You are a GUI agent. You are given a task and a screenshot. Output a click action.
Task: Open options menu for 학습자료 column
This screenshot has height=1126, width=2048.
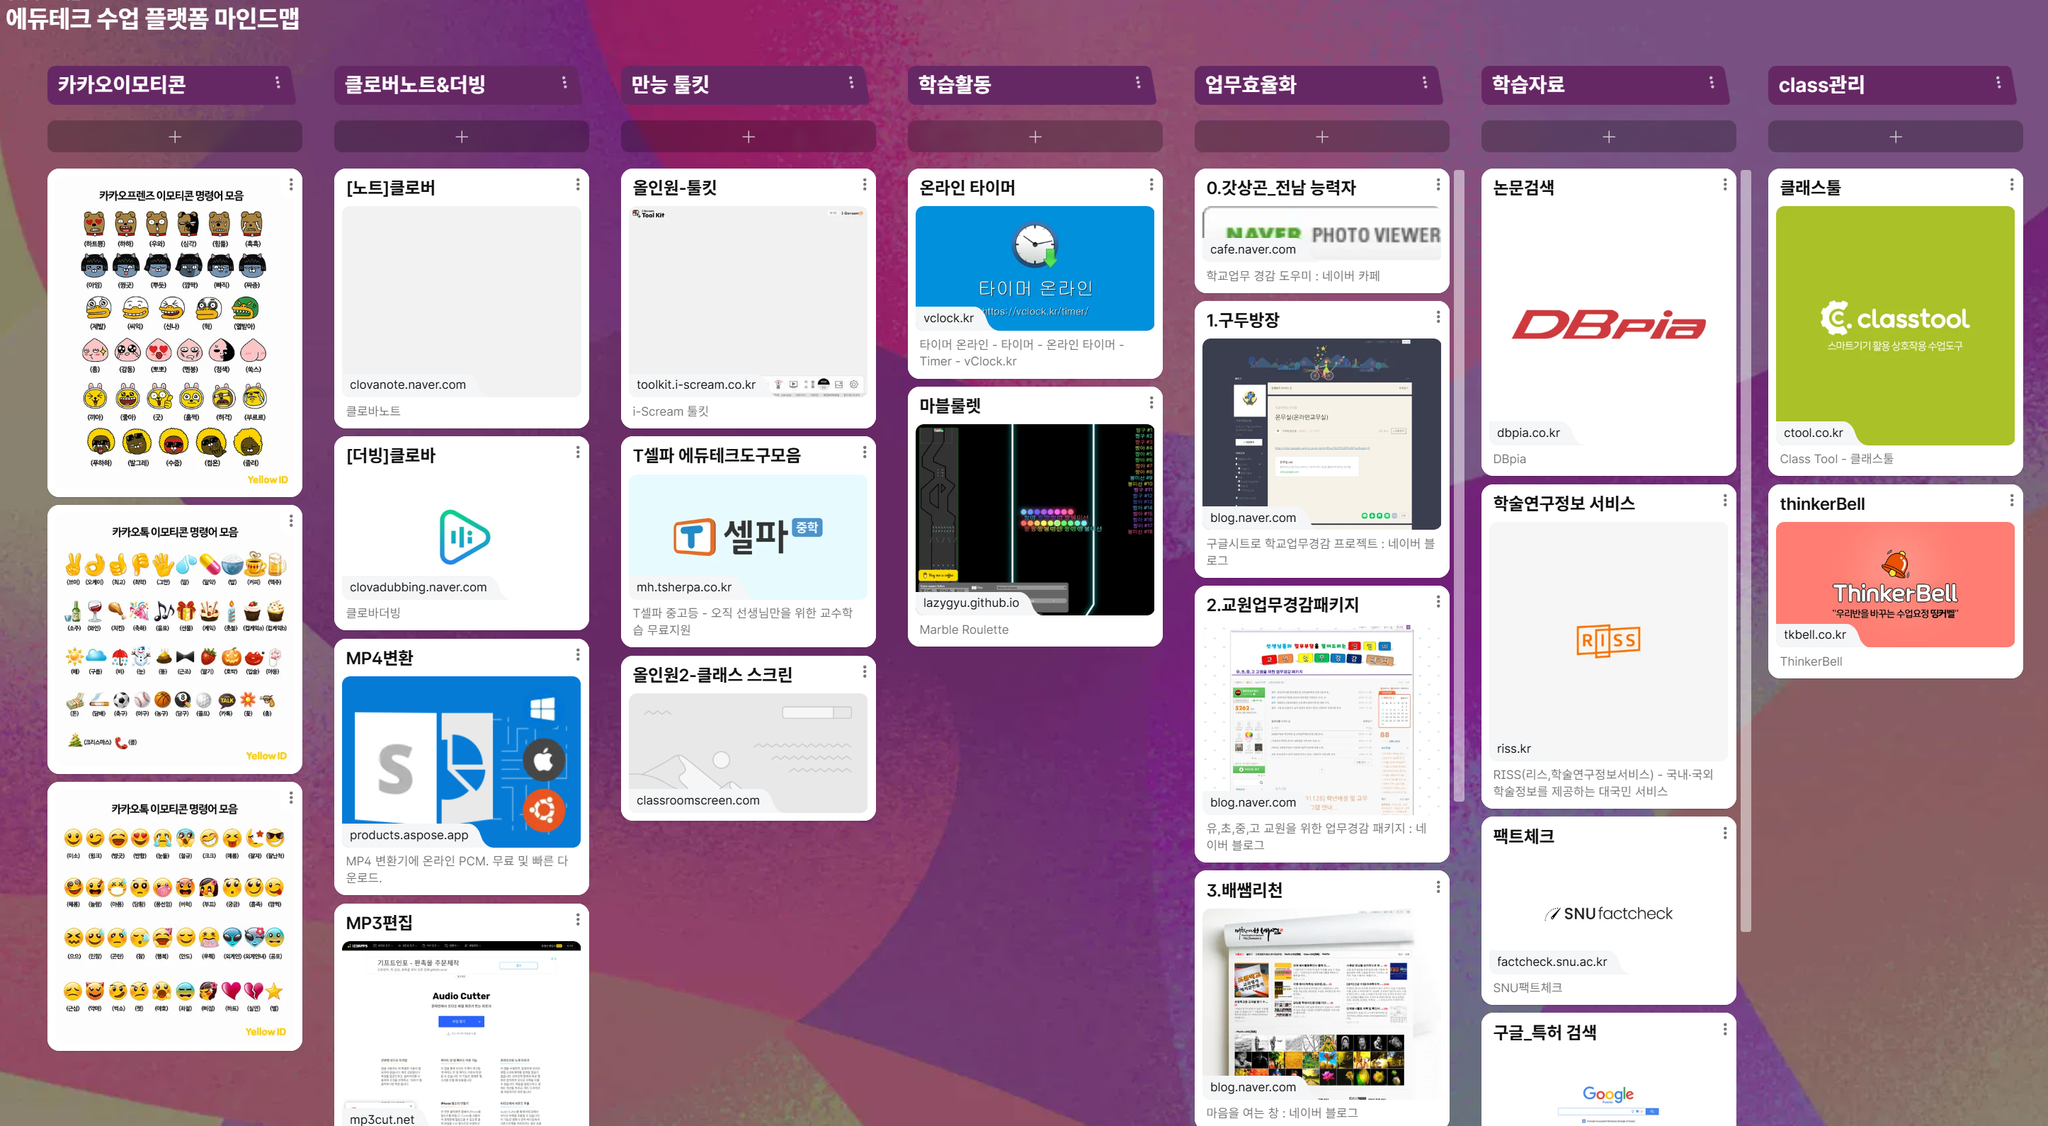click(x=1711, y=83)
